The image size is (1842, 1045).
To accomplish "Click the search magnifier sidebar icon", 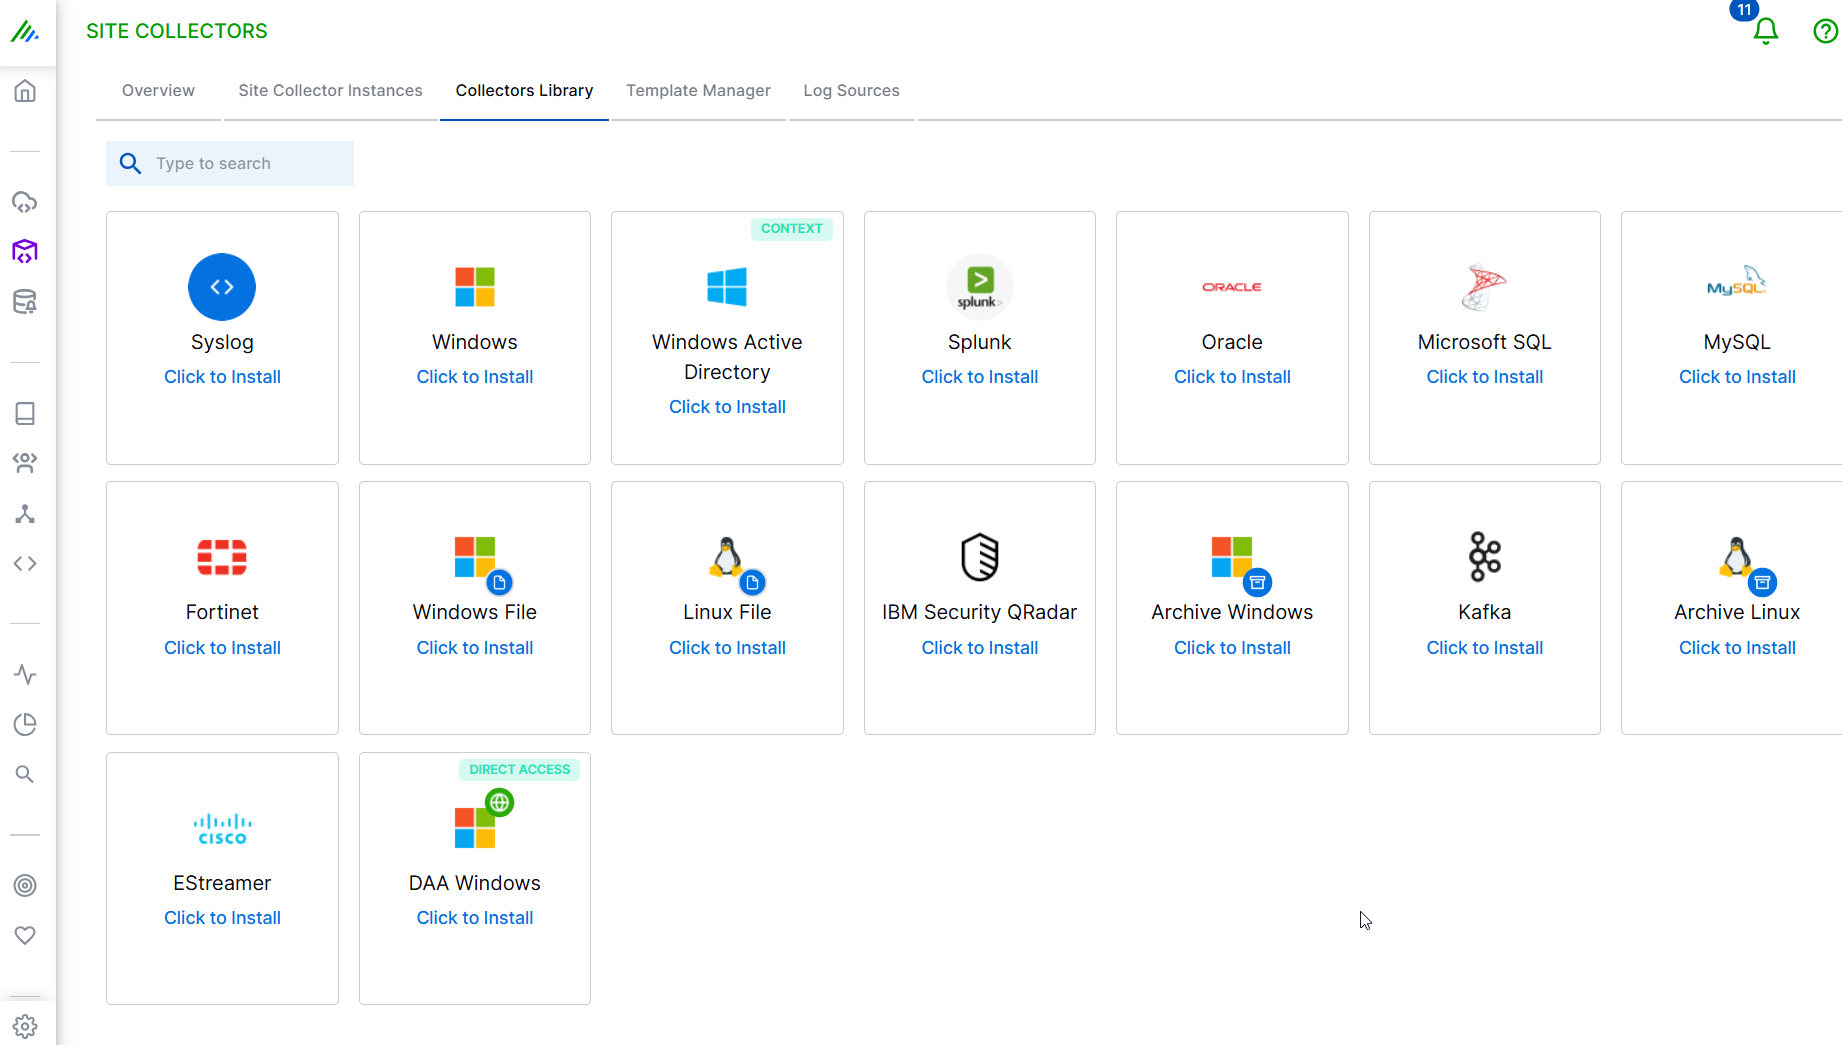I will pos(25,773).
